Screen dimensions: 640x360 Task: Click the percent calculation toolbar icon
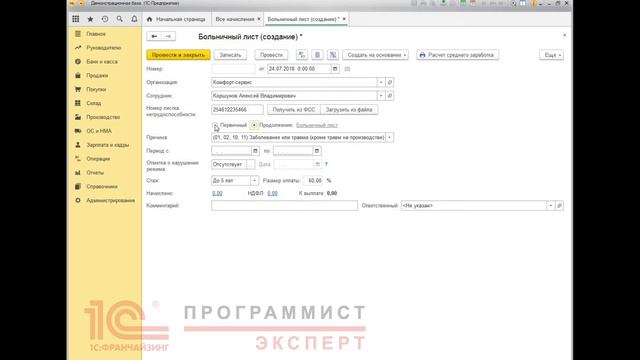[333, 55]
